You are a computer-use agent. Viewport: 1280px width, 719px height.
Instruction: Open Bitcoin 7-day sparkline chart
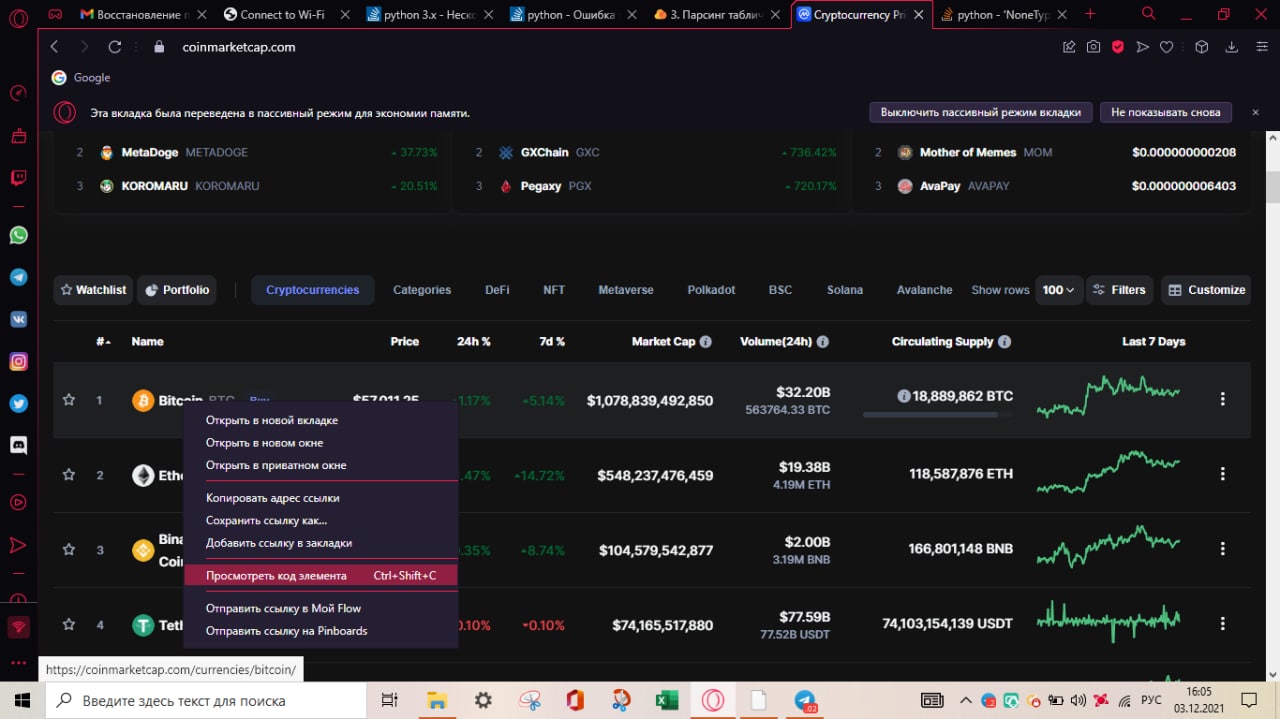1109,397
